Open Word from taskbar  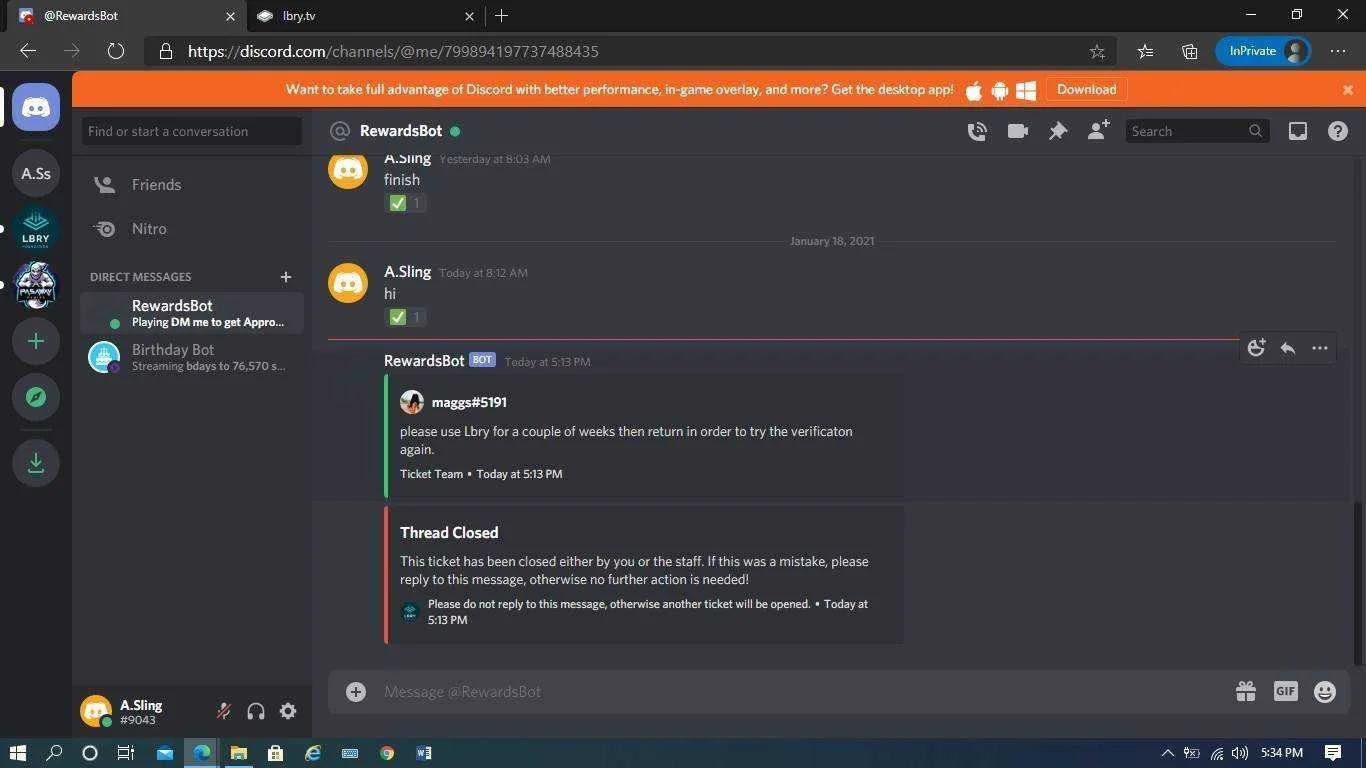pos(424,753)
